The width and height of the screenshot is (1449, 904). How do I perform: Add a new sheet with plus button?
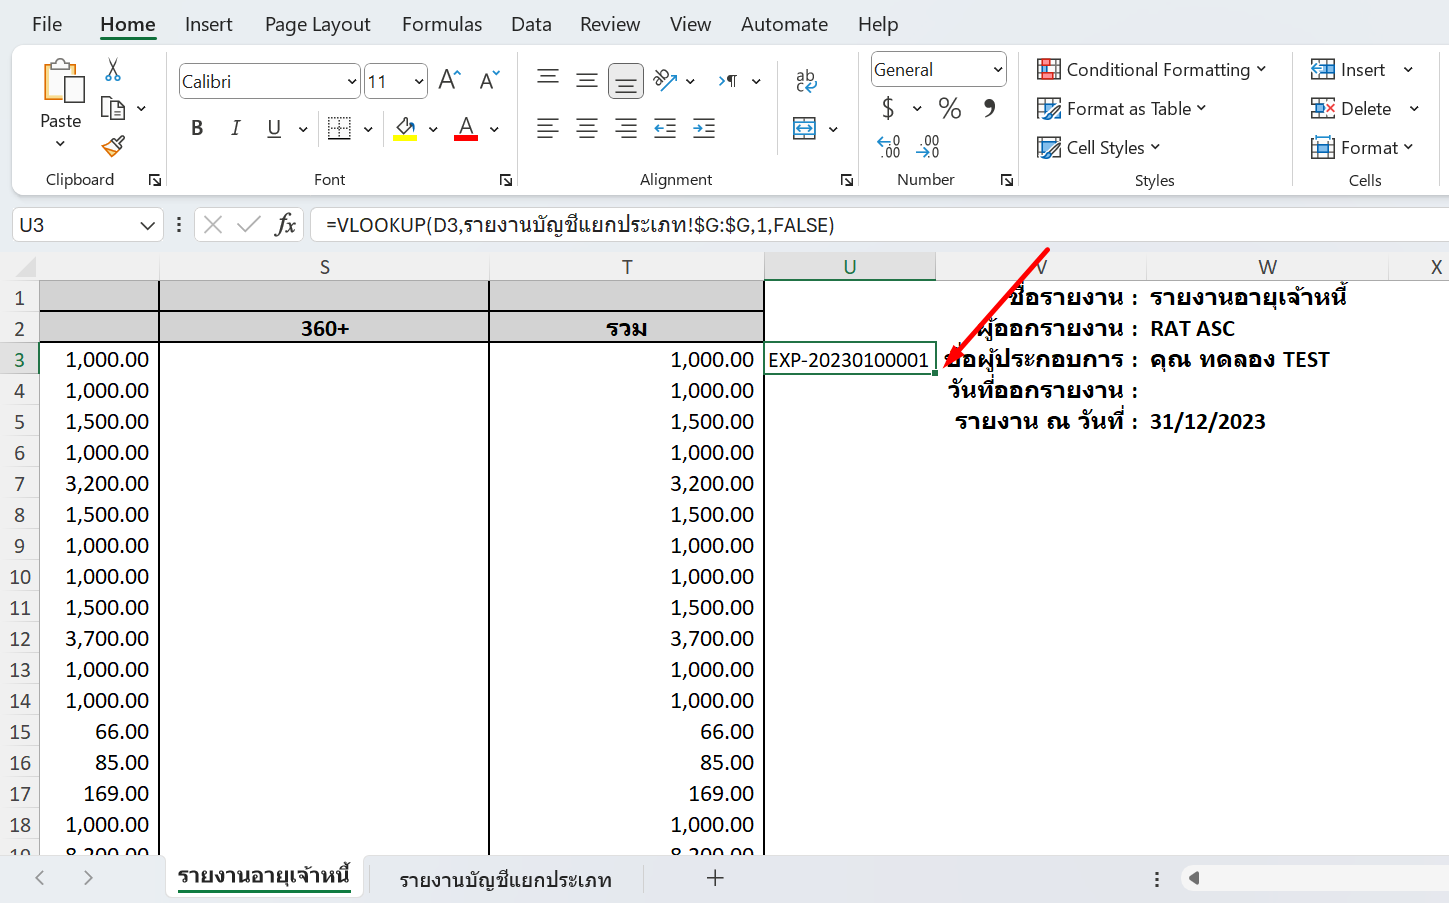pos(715,878)
